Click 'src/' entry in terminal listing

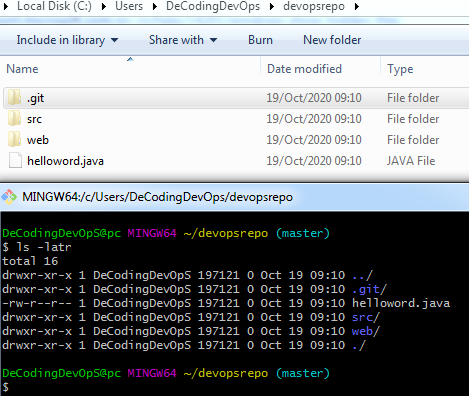click(x=366, y=317)
